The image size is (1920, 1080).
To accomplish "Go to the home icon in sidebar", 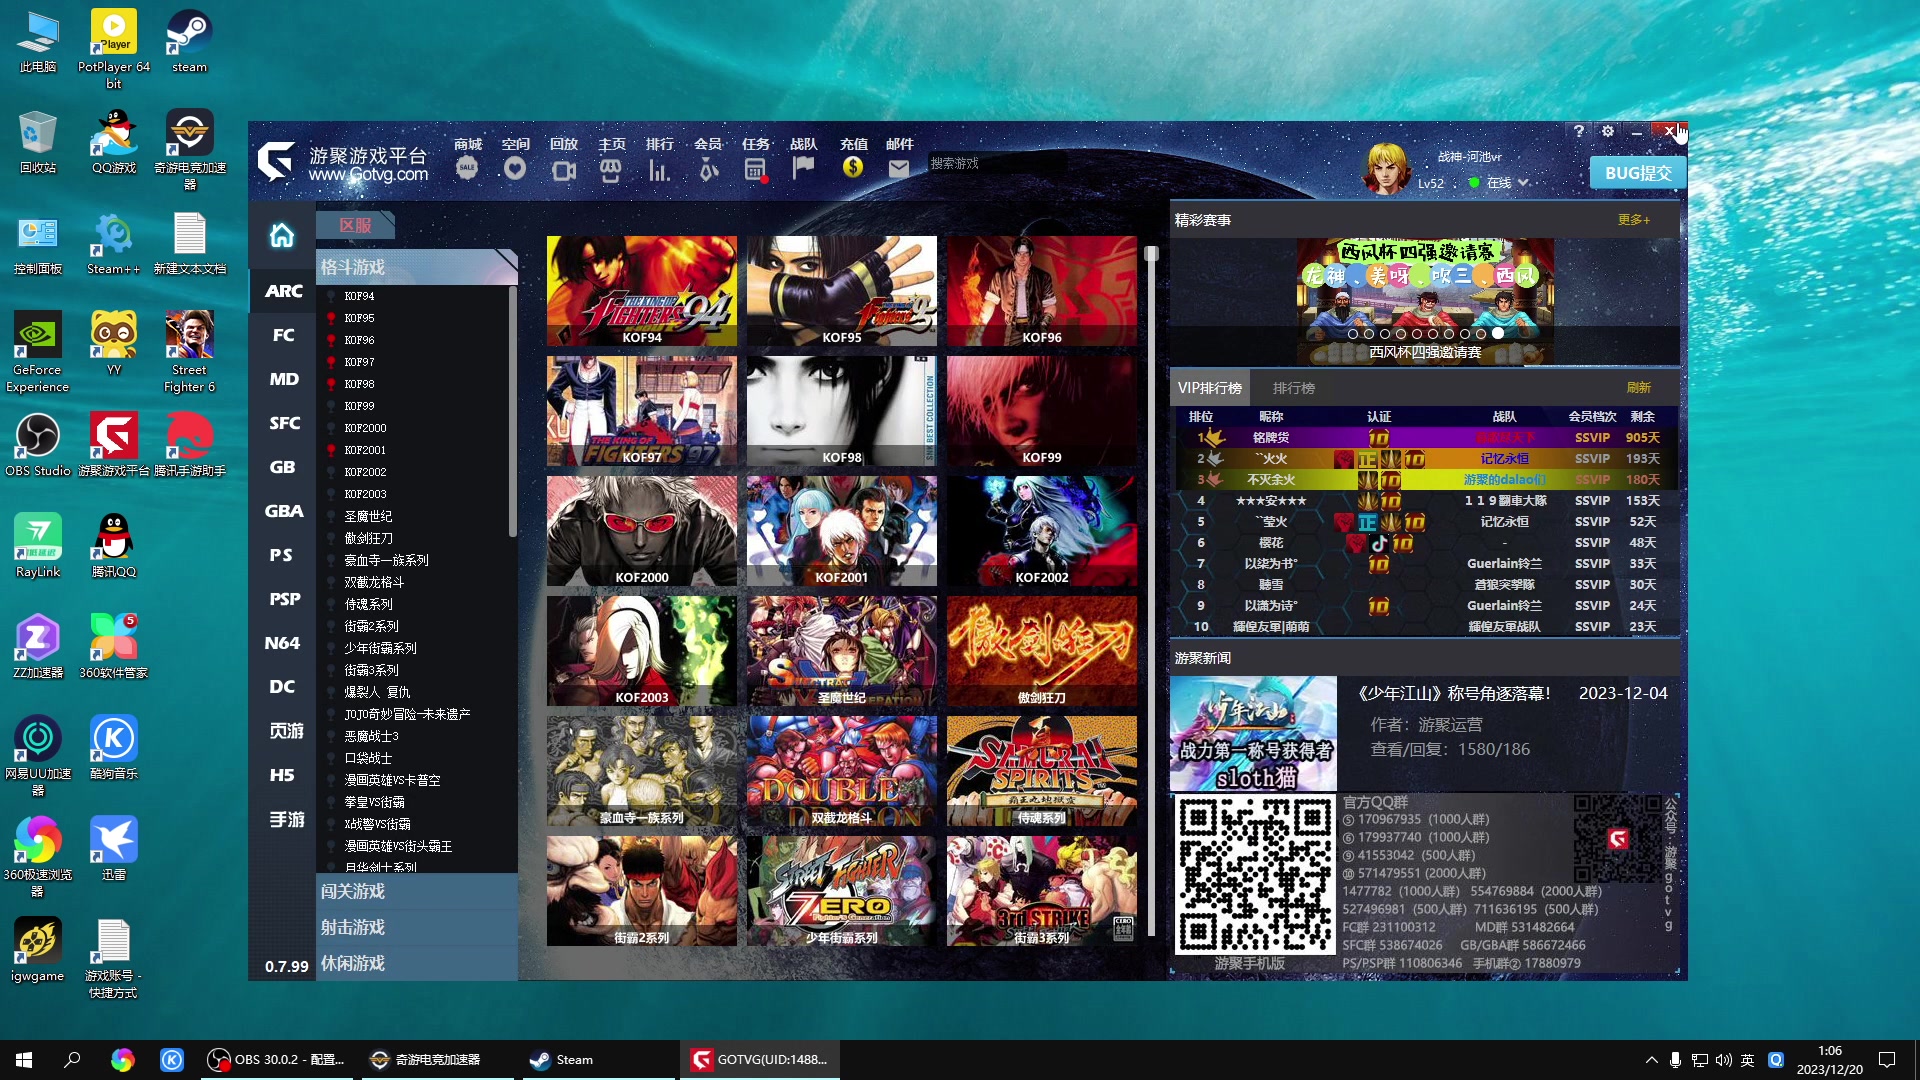I will pos(282,235).
